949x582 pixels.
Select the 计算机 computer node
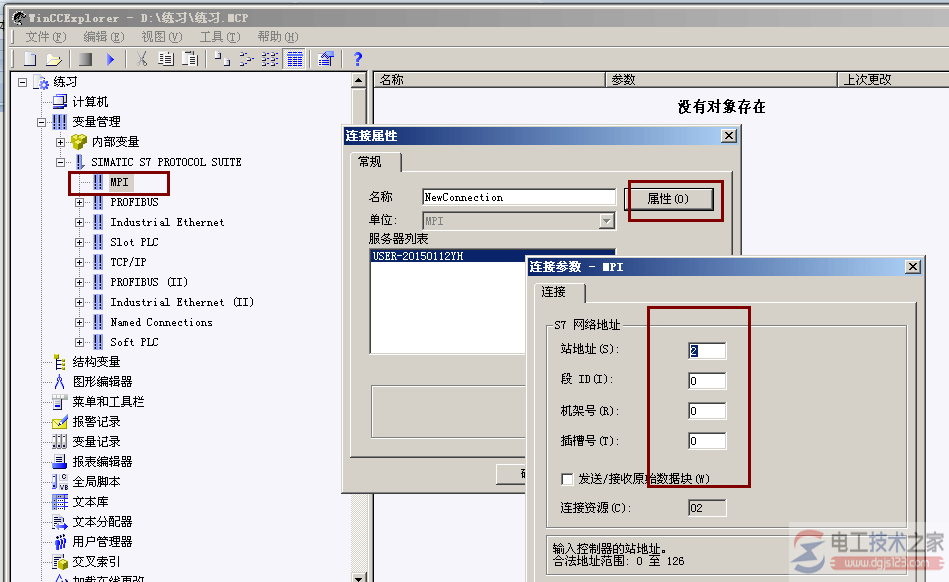(x=90, y=102)
